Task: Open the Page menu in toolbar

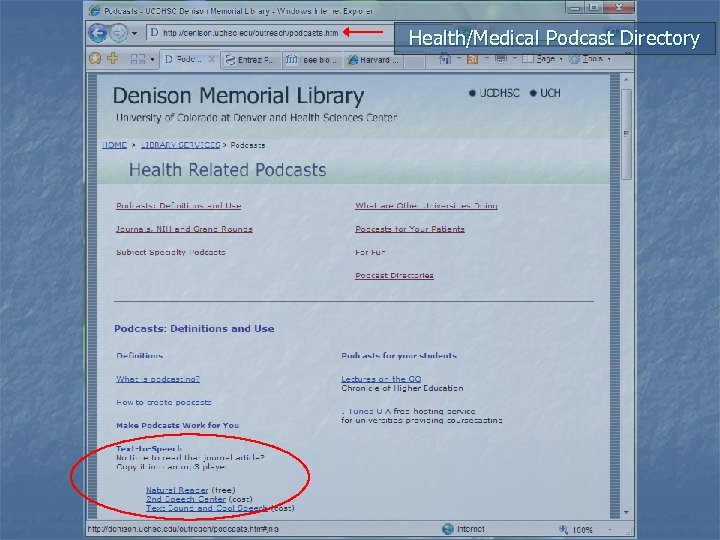Action: [541, 59]
